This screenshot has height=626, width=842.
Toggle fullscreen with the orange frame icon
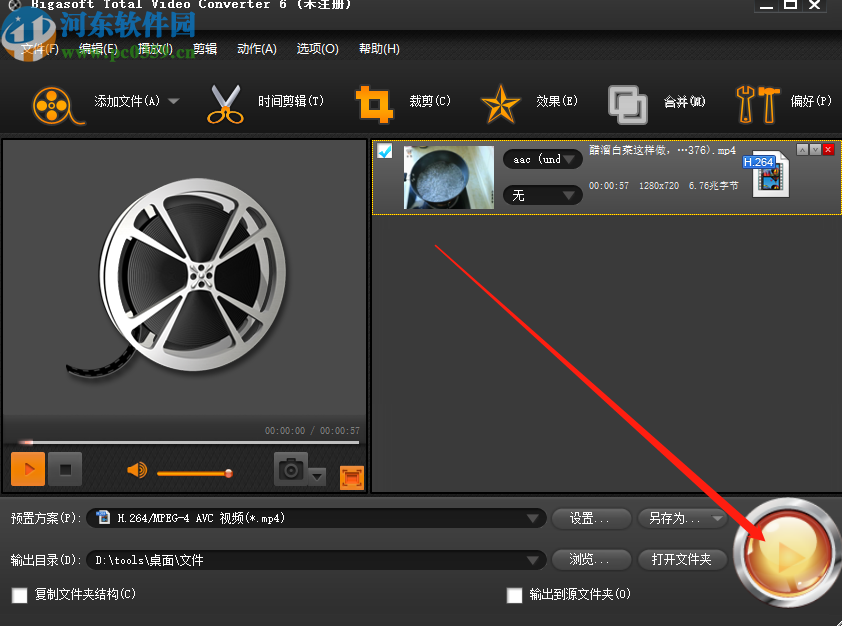tap(351, 478)
